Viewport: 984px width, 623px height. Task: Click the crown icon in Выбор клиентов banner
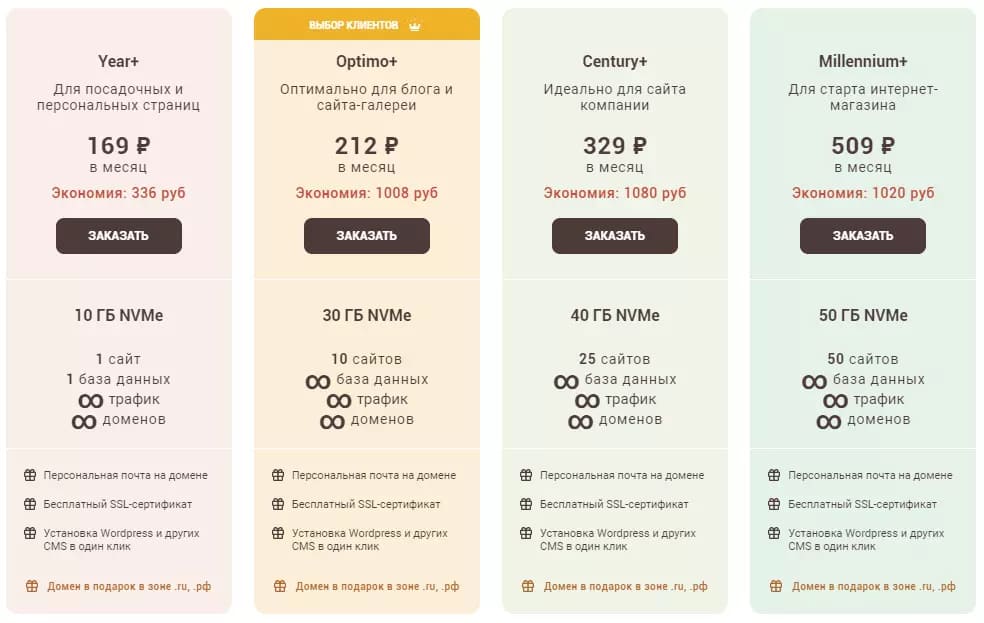[415, 26]
